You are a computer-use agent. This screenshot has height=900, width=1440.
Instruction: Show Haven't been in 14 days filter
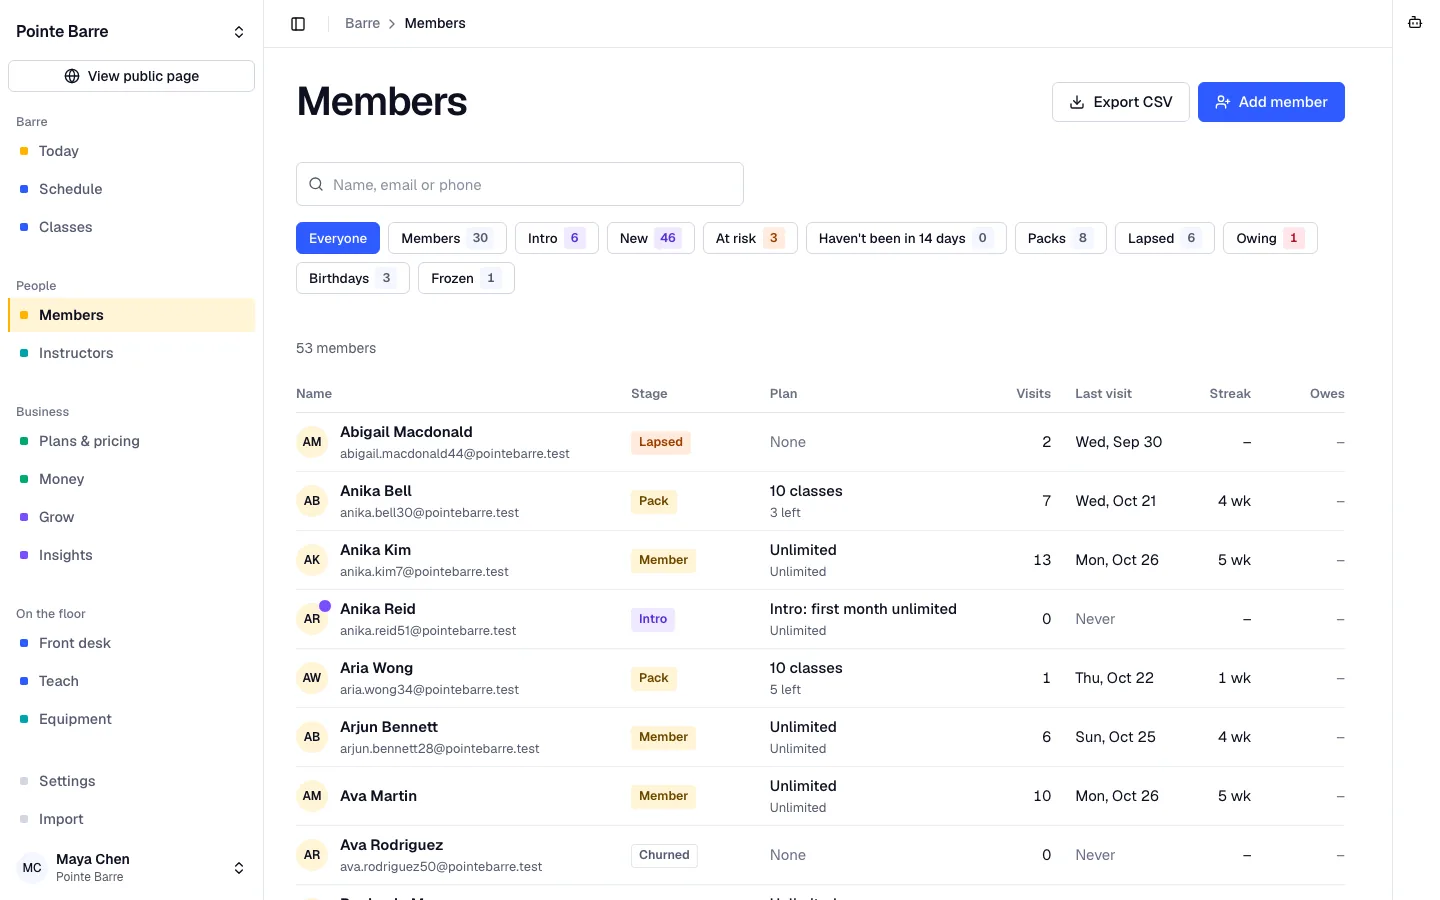(906, 238)
